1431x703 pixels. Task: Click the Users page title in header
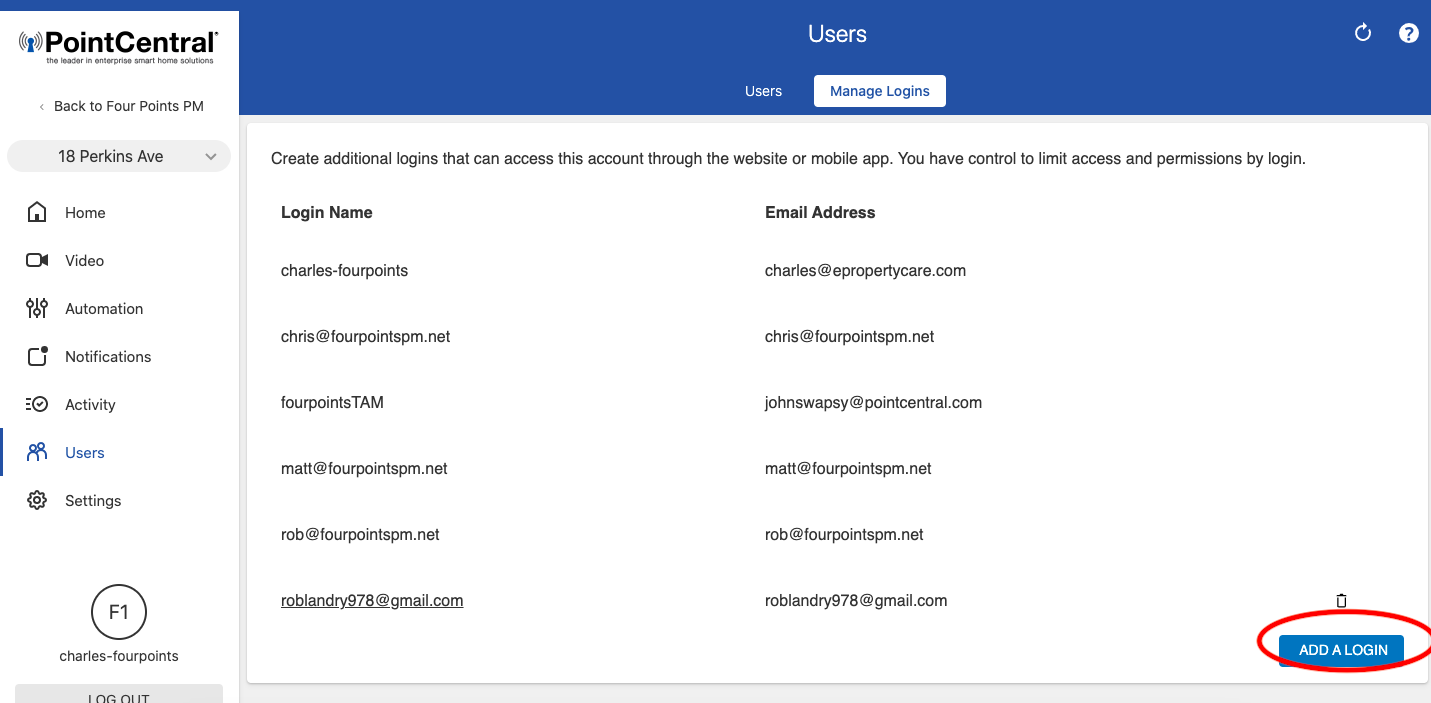(837, 34)
